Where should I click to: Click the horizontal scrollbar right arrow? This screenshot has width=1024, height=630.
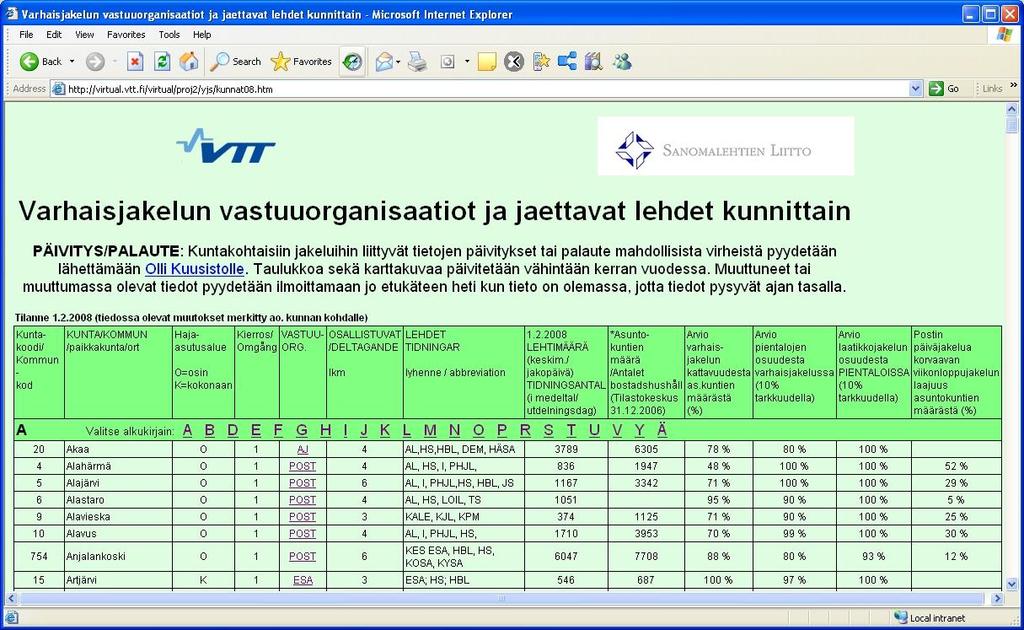coord(997,598)
